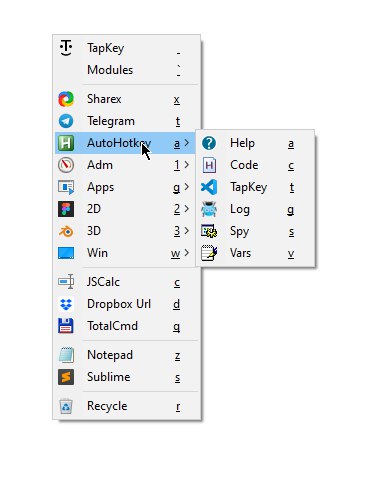Select the highlighted AutoHotkey entry
The image size is (384, 484).
[x=125, y=143]
